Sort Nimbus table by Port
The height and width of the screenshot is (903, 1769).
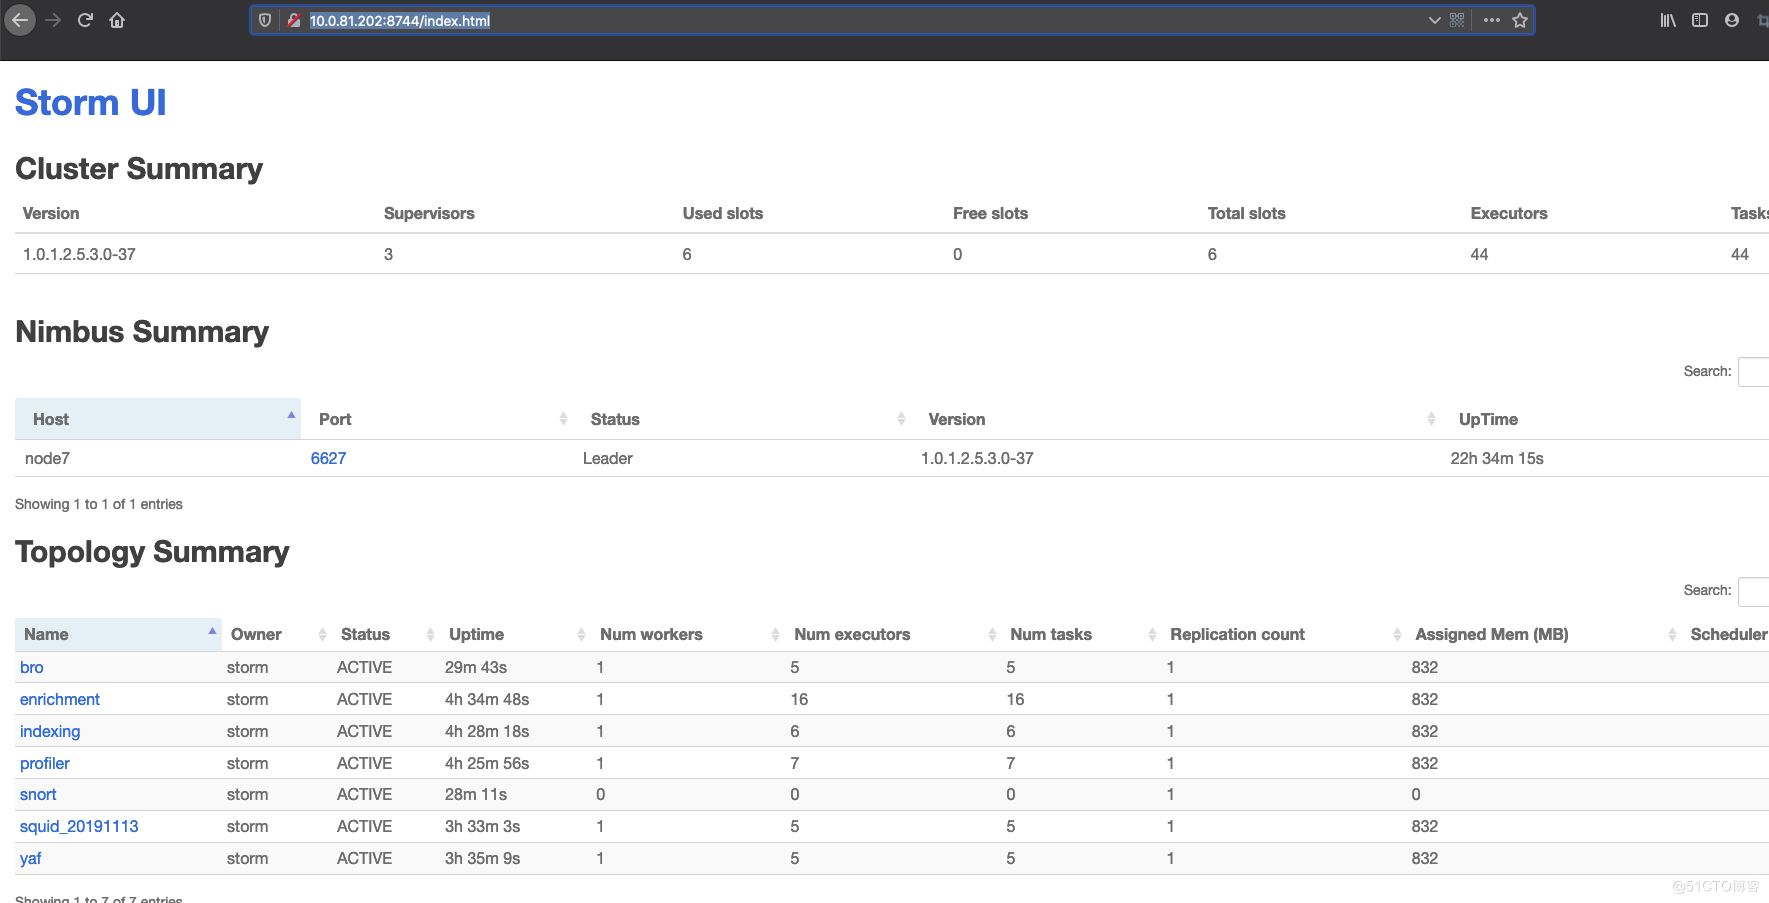point(437,419)
